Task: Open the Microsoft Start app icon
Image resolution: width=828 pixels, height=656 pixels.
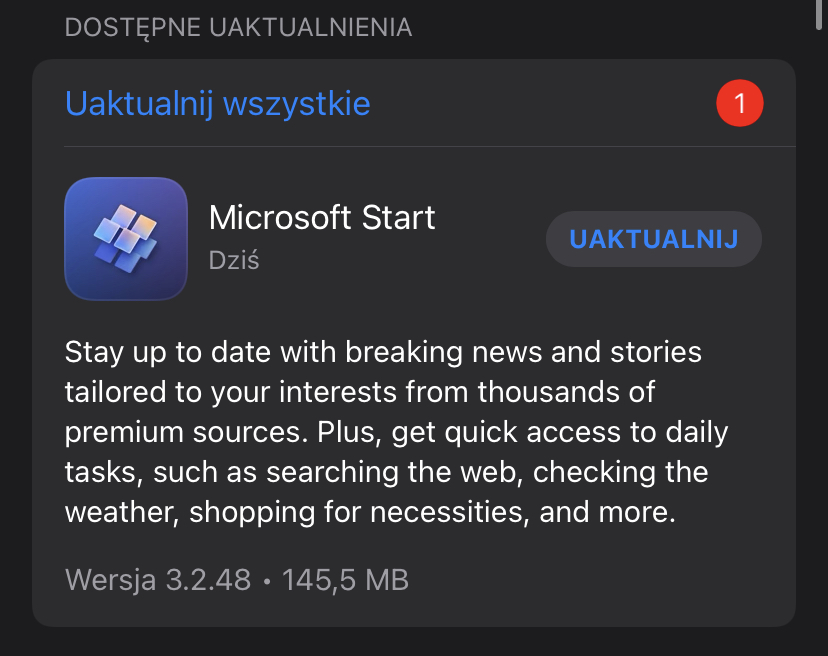Action: [x=126, y=239]
